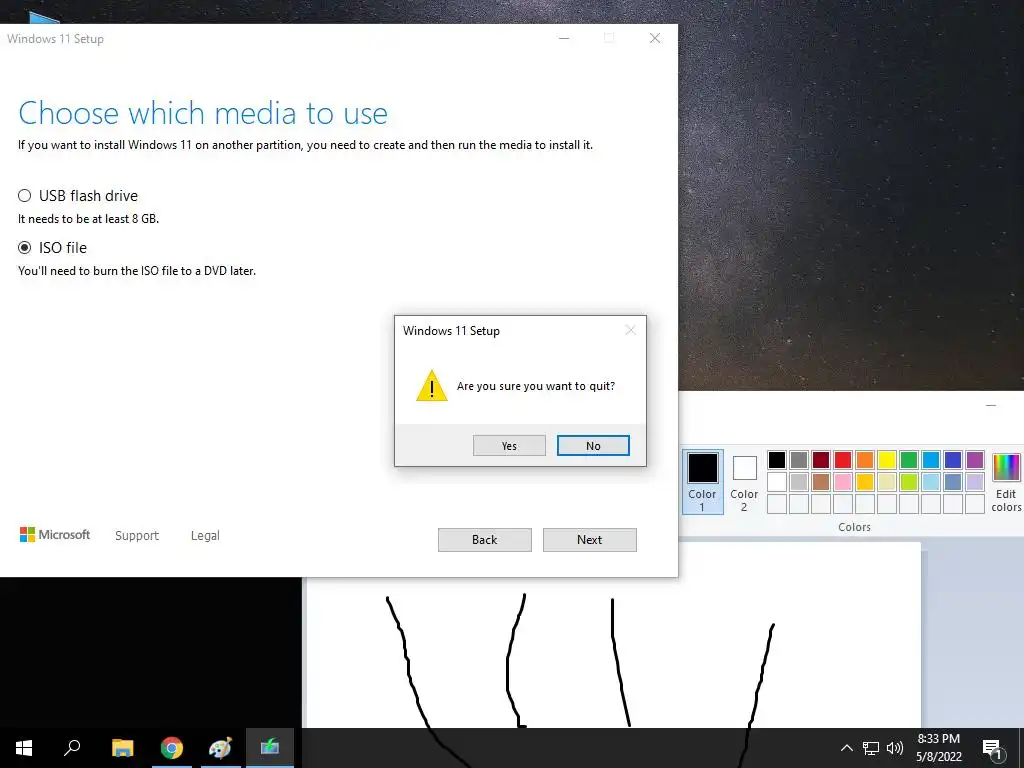
Task: Confirm quitting with the Yes button
Action: click(x=509, y=445)
